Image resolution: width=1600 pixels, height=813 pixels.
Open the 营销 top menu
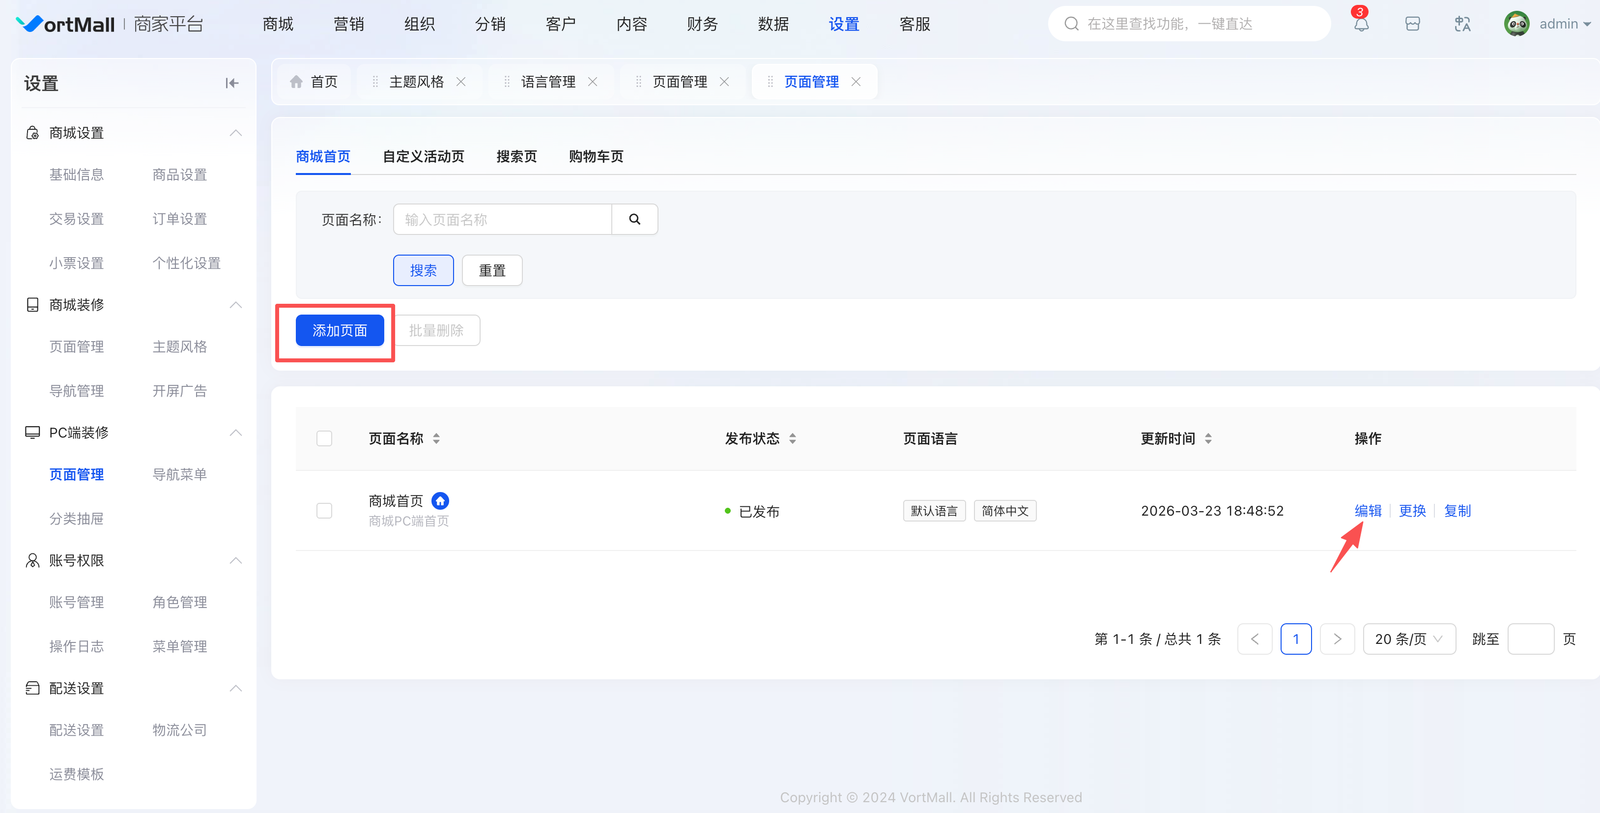pyautogui.click(x=349, y=24)
